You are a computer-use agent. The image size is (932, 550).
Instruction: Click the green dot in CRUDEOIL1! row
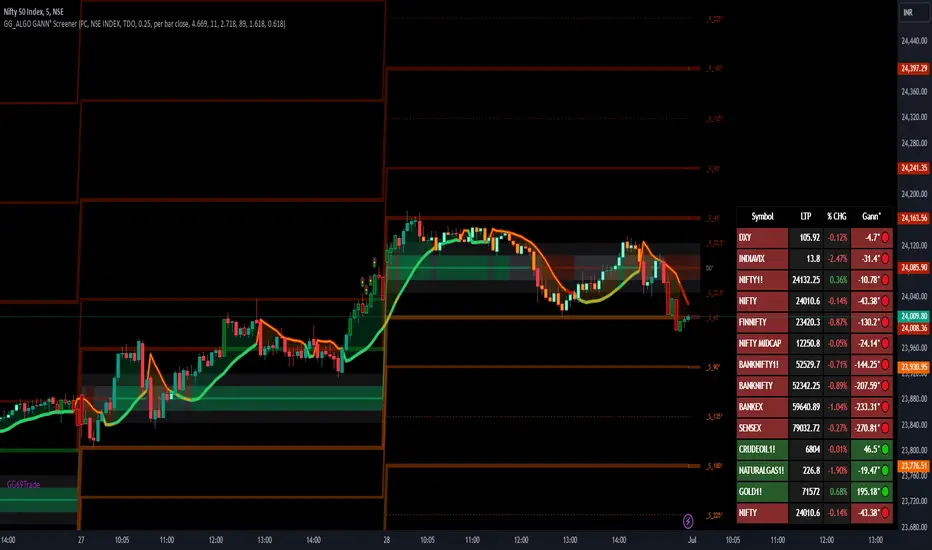(x=885, y=450)
